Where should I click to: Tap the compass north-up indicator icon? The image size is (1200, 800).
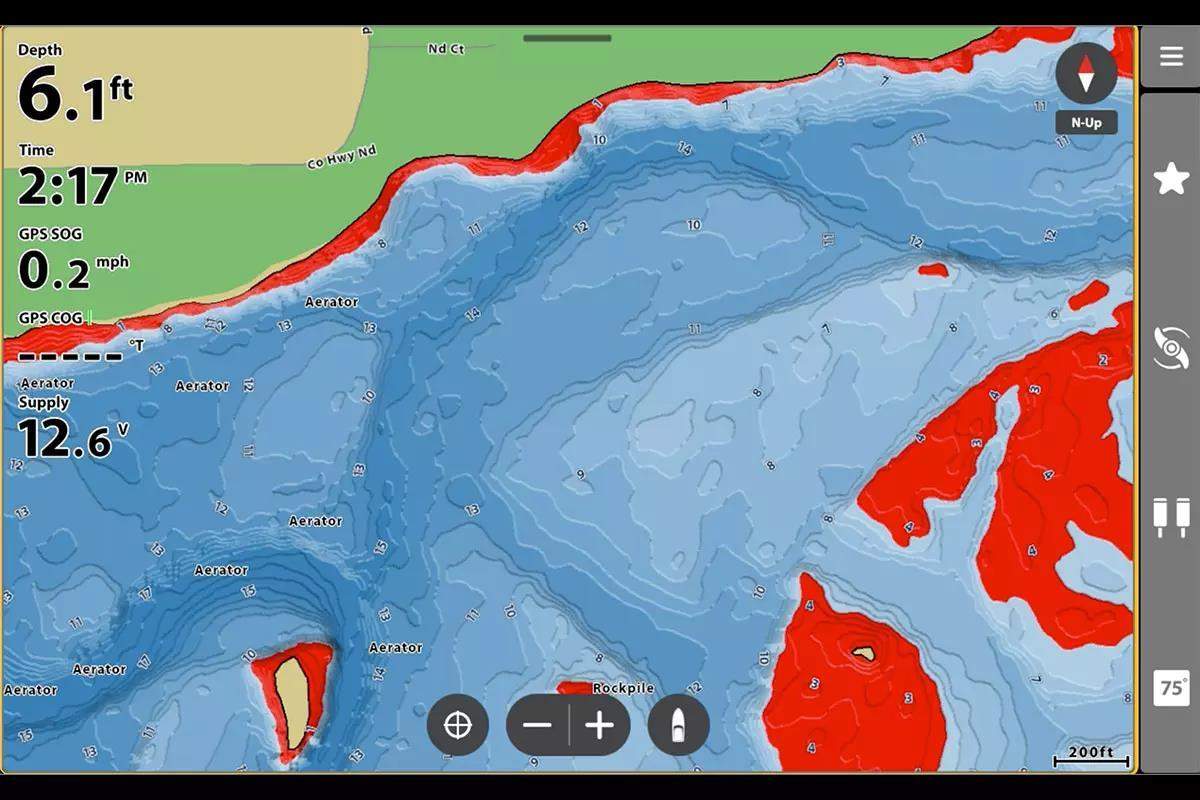tap(1086, 73)
